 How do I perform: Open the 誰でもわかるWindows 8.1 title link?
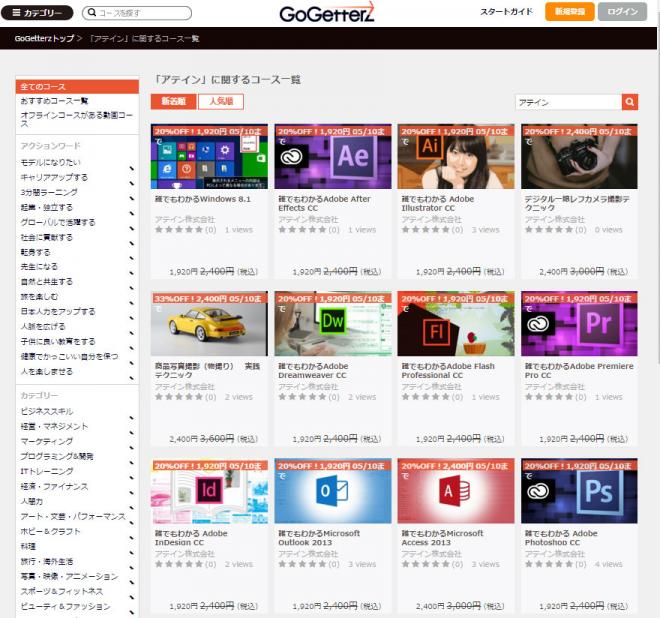202,199
